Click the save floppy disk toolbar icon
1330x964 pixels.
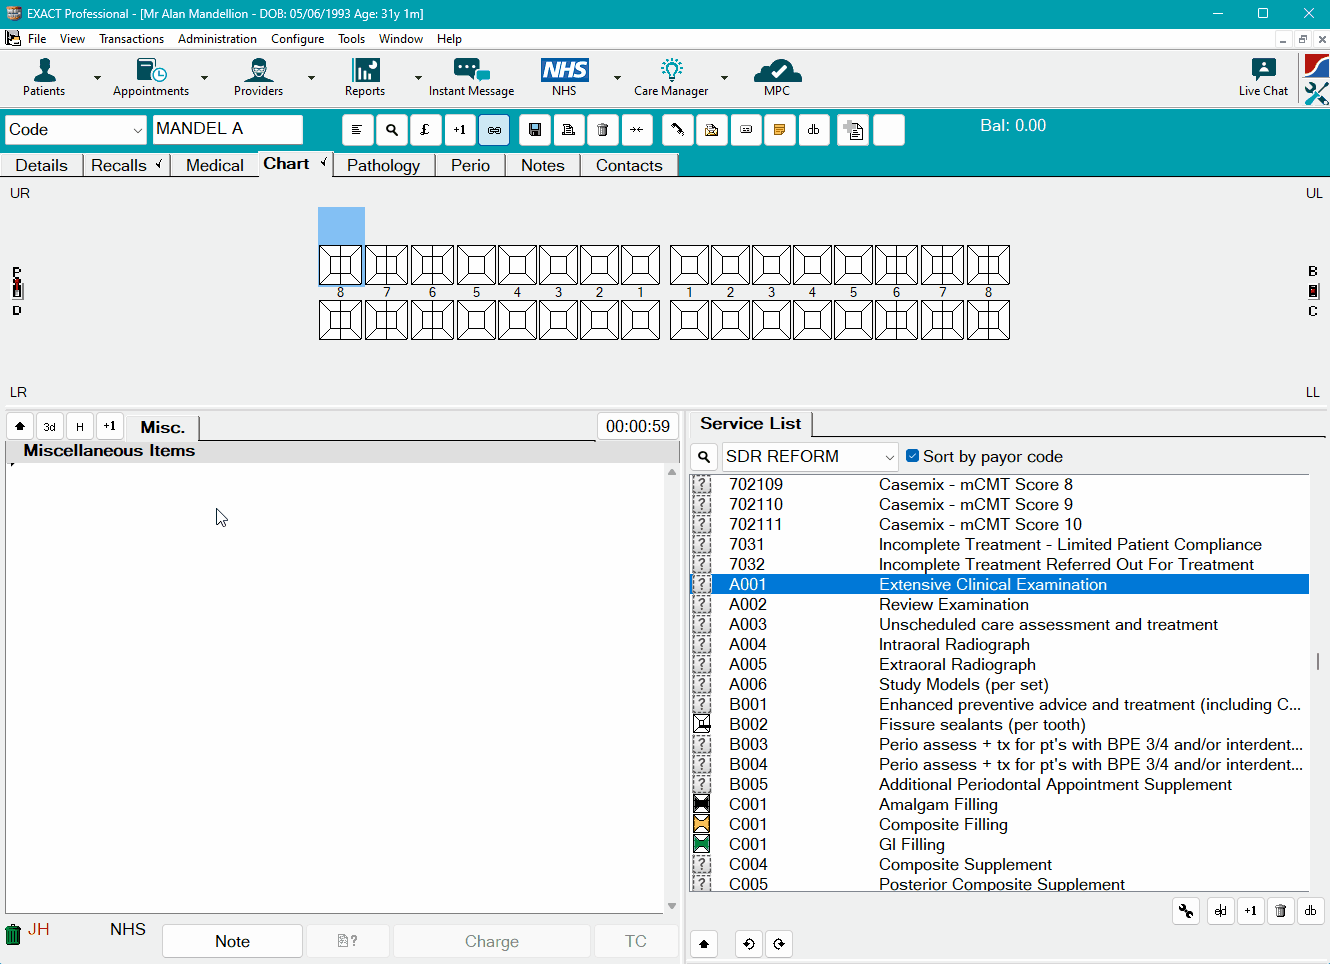coord(535,130)
